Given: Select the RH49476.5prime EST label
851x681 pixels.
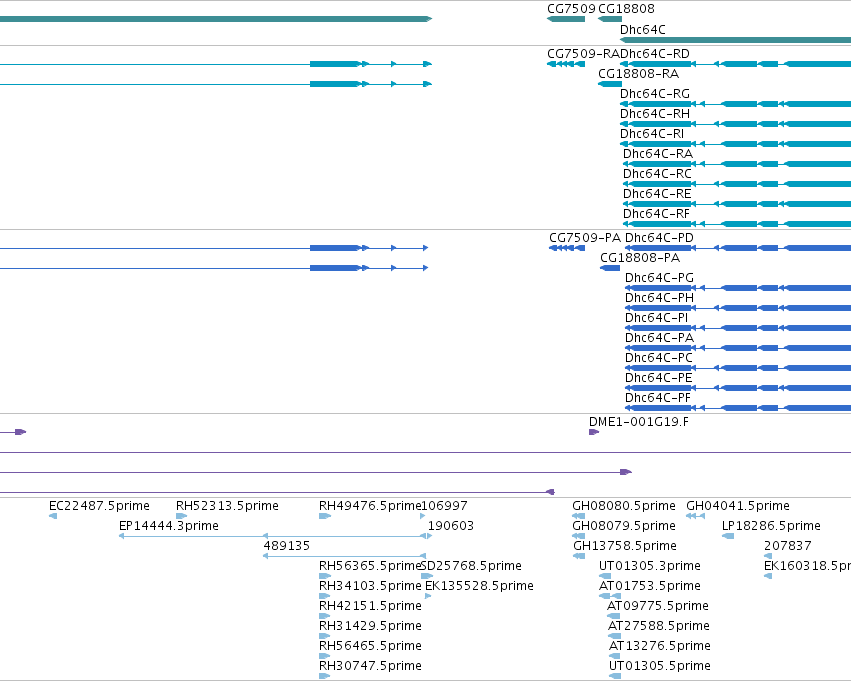Looking at the screenshot, I should 370,506.
